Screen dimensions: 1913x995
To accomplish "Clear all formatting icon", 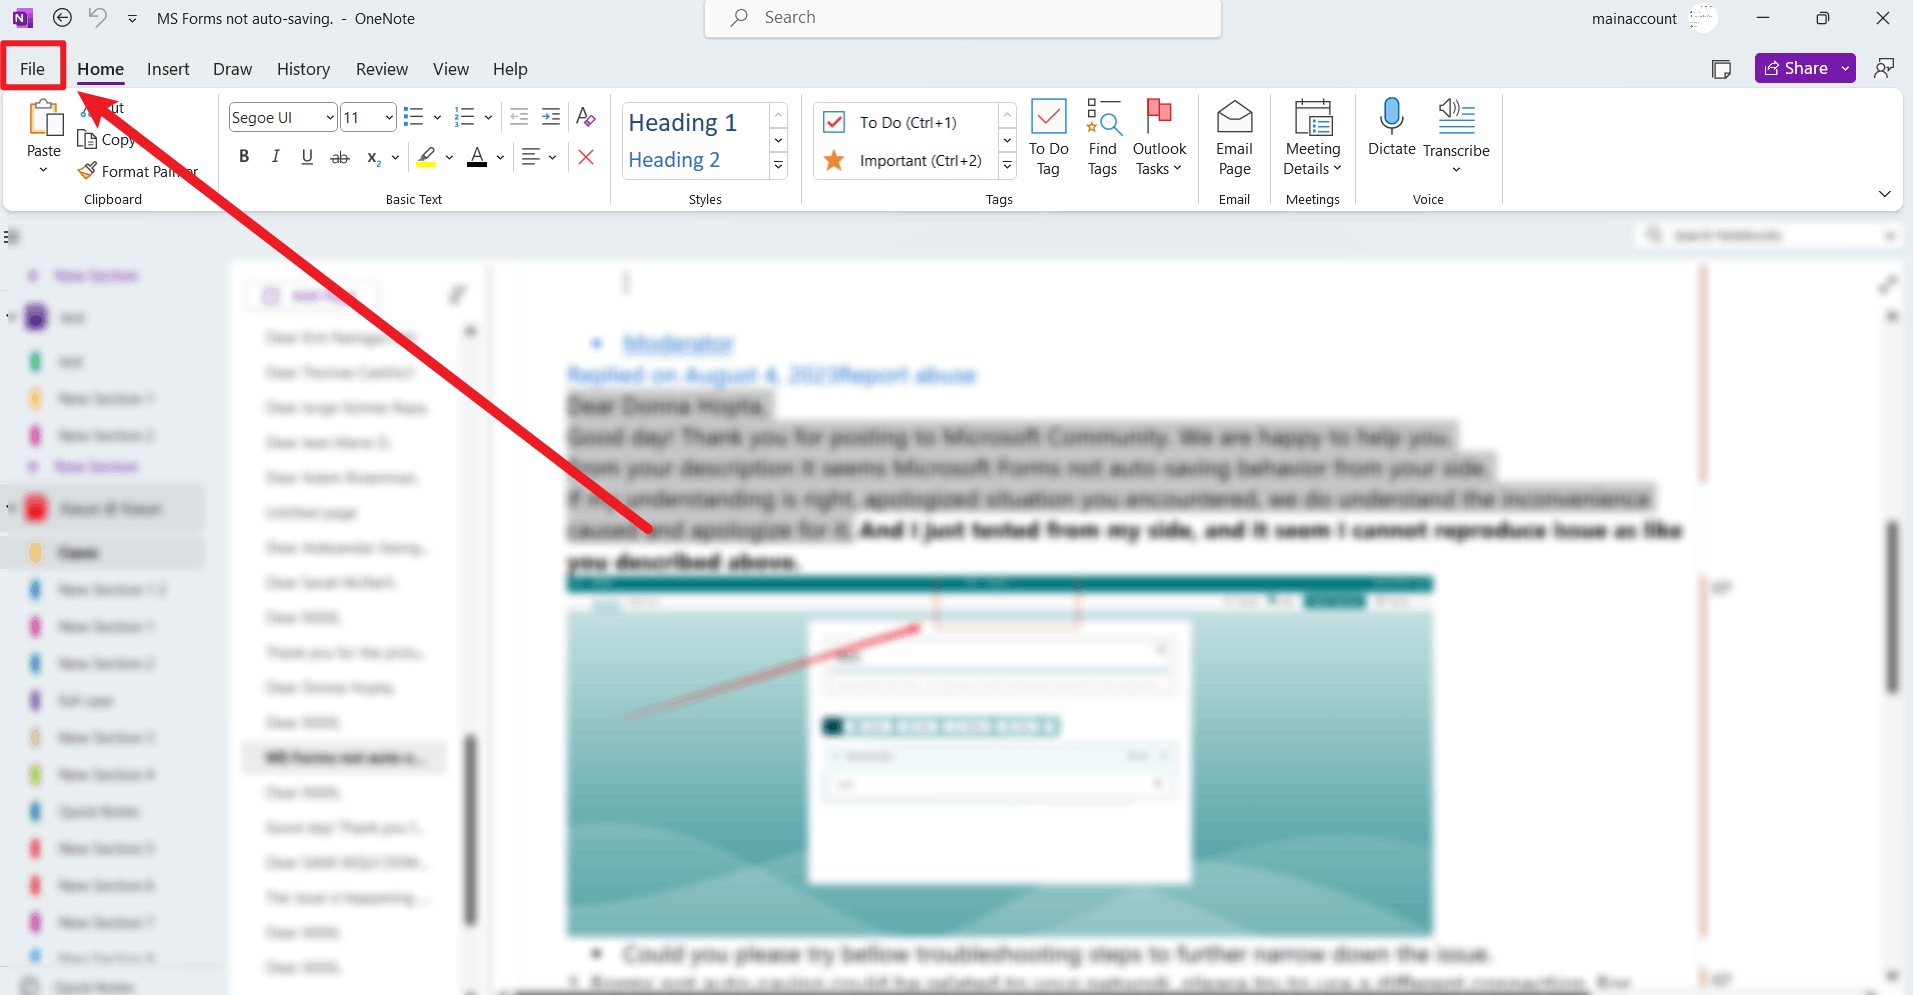I will (x=586, y=117).
